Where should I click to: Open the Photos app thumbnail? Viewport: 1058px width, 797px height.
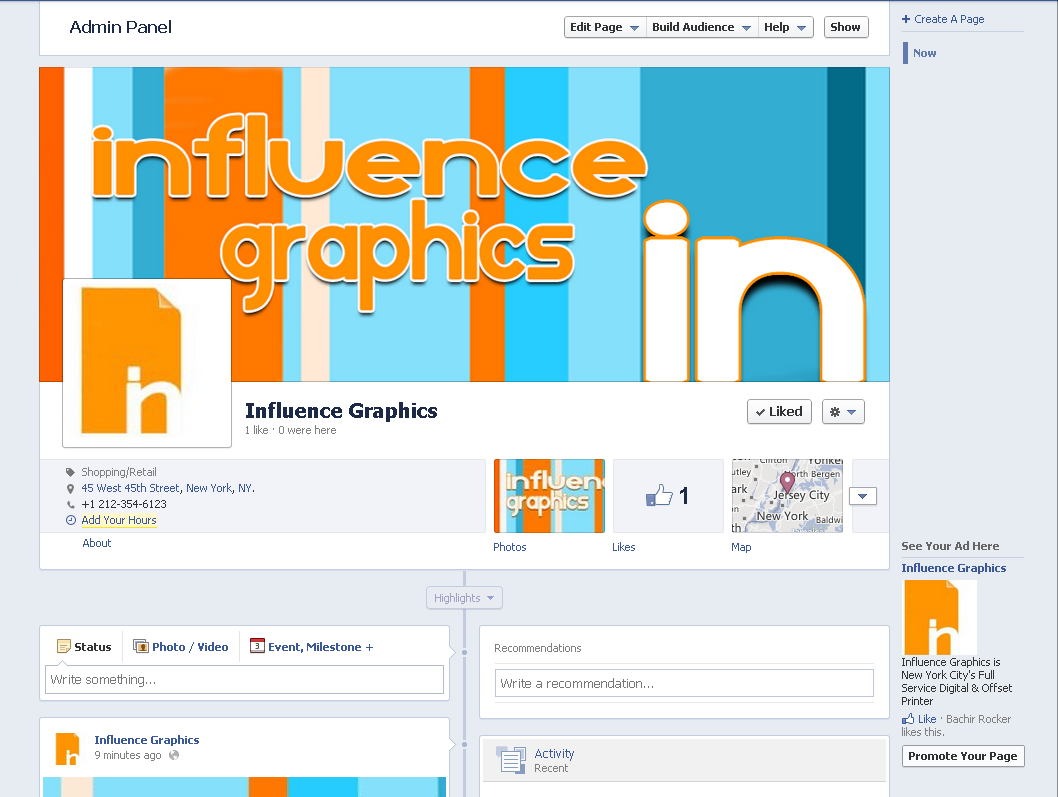click(x=549, y=496)
